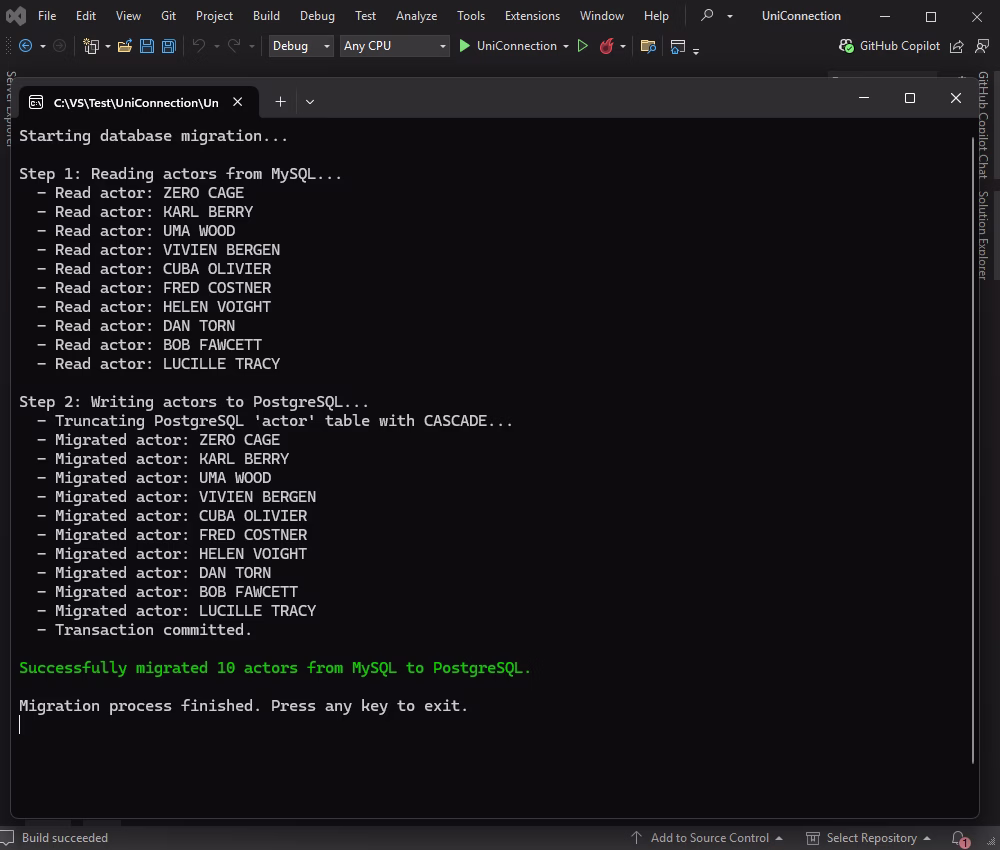
Task: Open the GitHub Copilot Chat side tab
Action: click(983, 125)
